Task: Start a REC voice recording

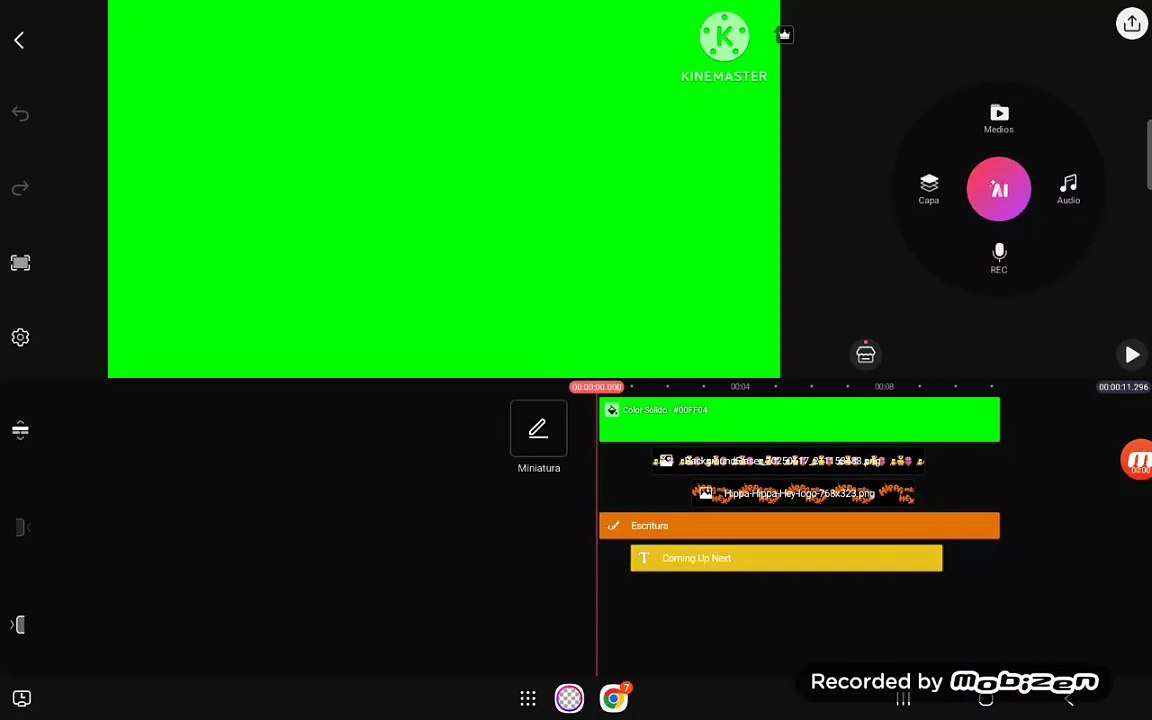Action: click(x=998, y=259)
